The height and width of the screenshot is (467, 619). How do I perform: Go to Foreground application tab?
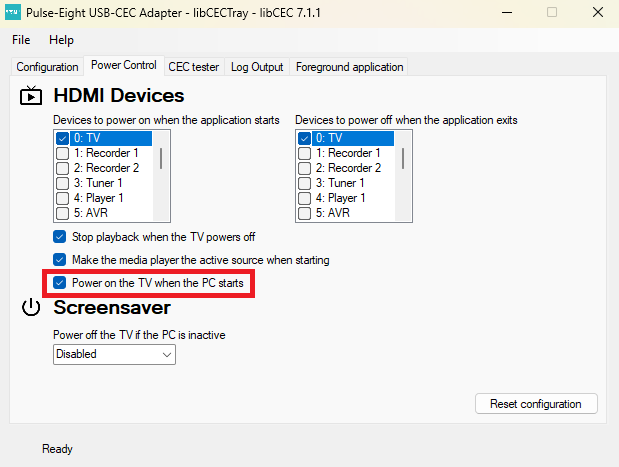[349, 67]
